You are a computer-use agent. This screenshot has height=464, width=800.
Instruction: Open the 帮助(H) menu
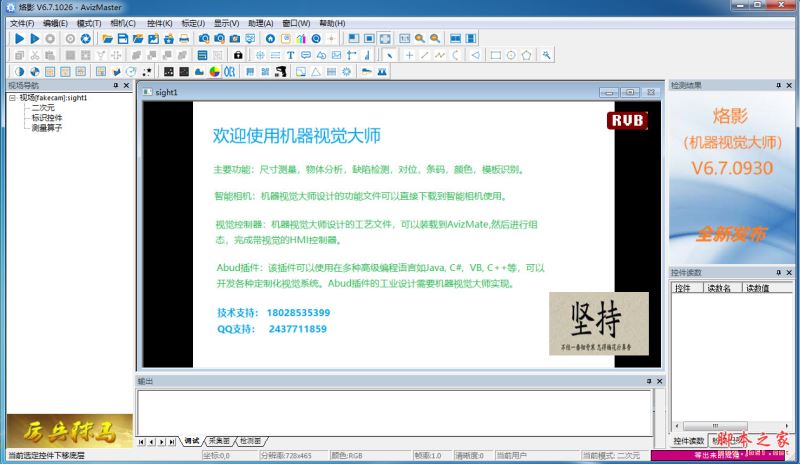[x=332, y=23]
